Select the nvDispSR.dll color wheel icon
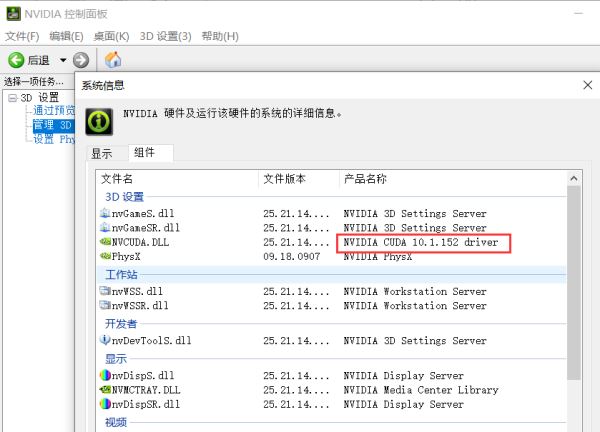 click(105, 404)
